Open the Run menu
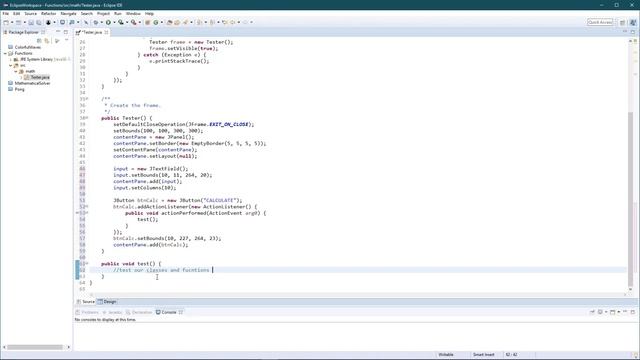The image size is (640, 360). (118, 13)
